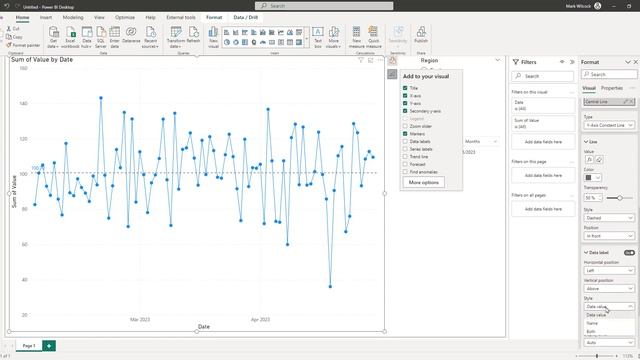
Task: Open Excel workbook import
Action: (70, 37)
